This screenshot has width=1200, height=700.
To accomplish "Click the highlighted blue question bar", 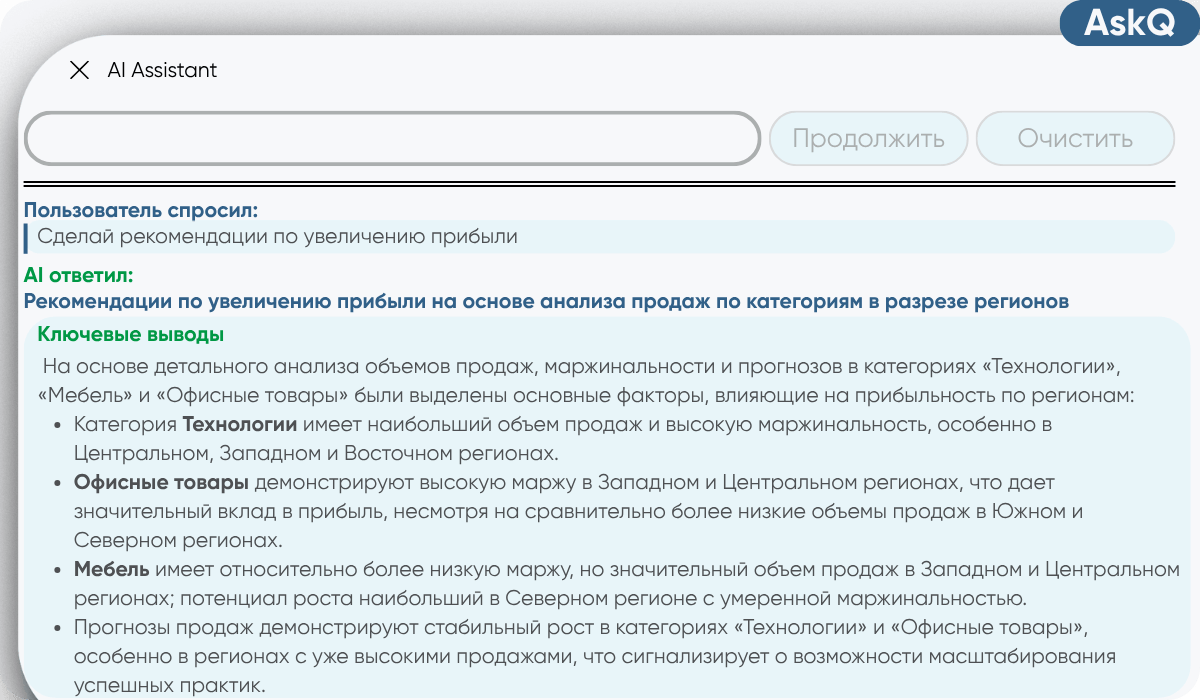I will 600,237.
